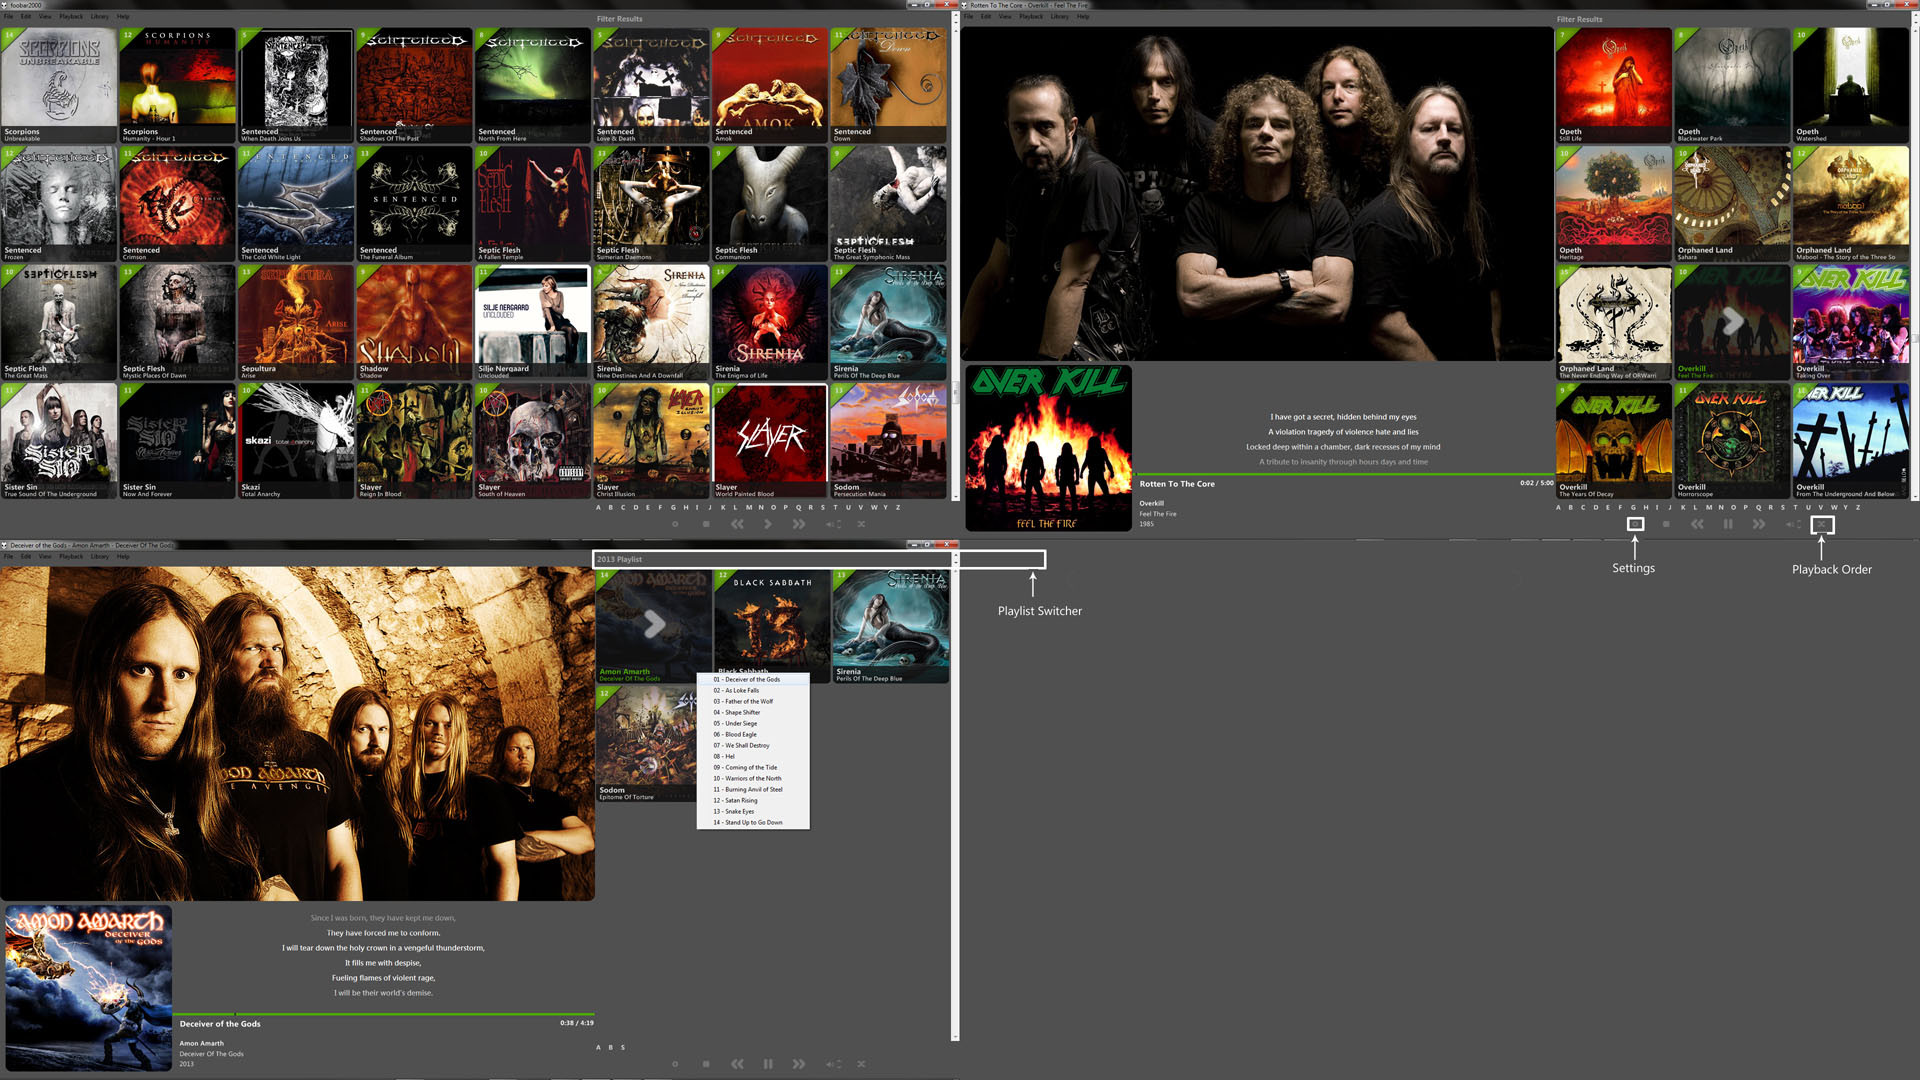Select track 04 - Shape Shifter in popup list
The height and width of the screenshot is (1080, 1920).
click(x=753, y=713)
